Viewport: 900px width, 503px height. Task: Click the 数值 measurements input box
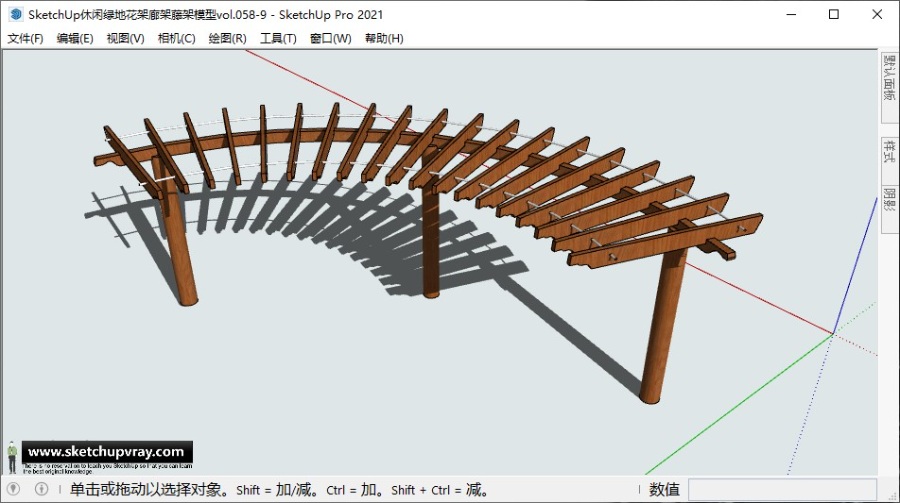coord(782,490)
